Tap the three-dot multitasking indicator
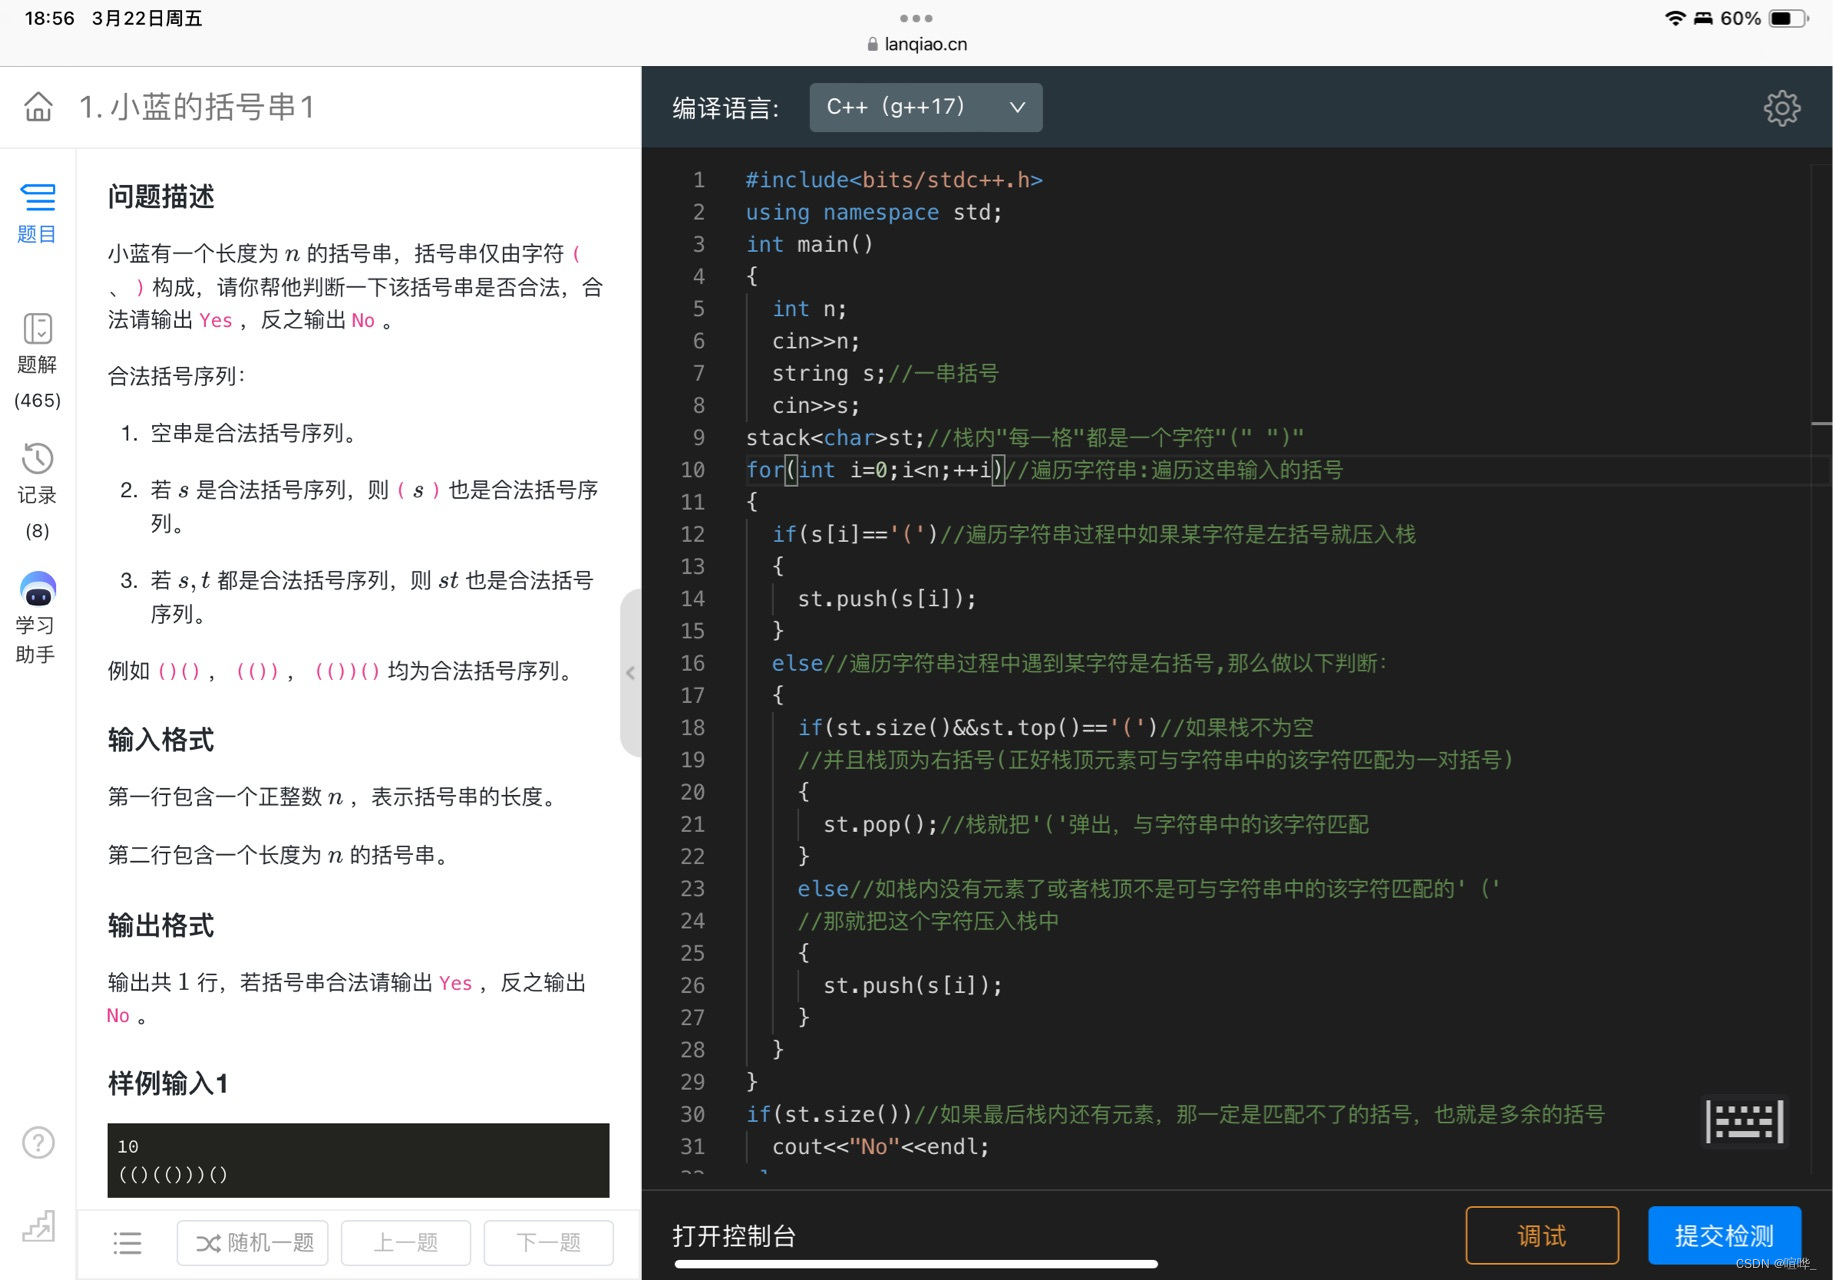This screenshot has width=1833, height=1280. pos(916,18)
